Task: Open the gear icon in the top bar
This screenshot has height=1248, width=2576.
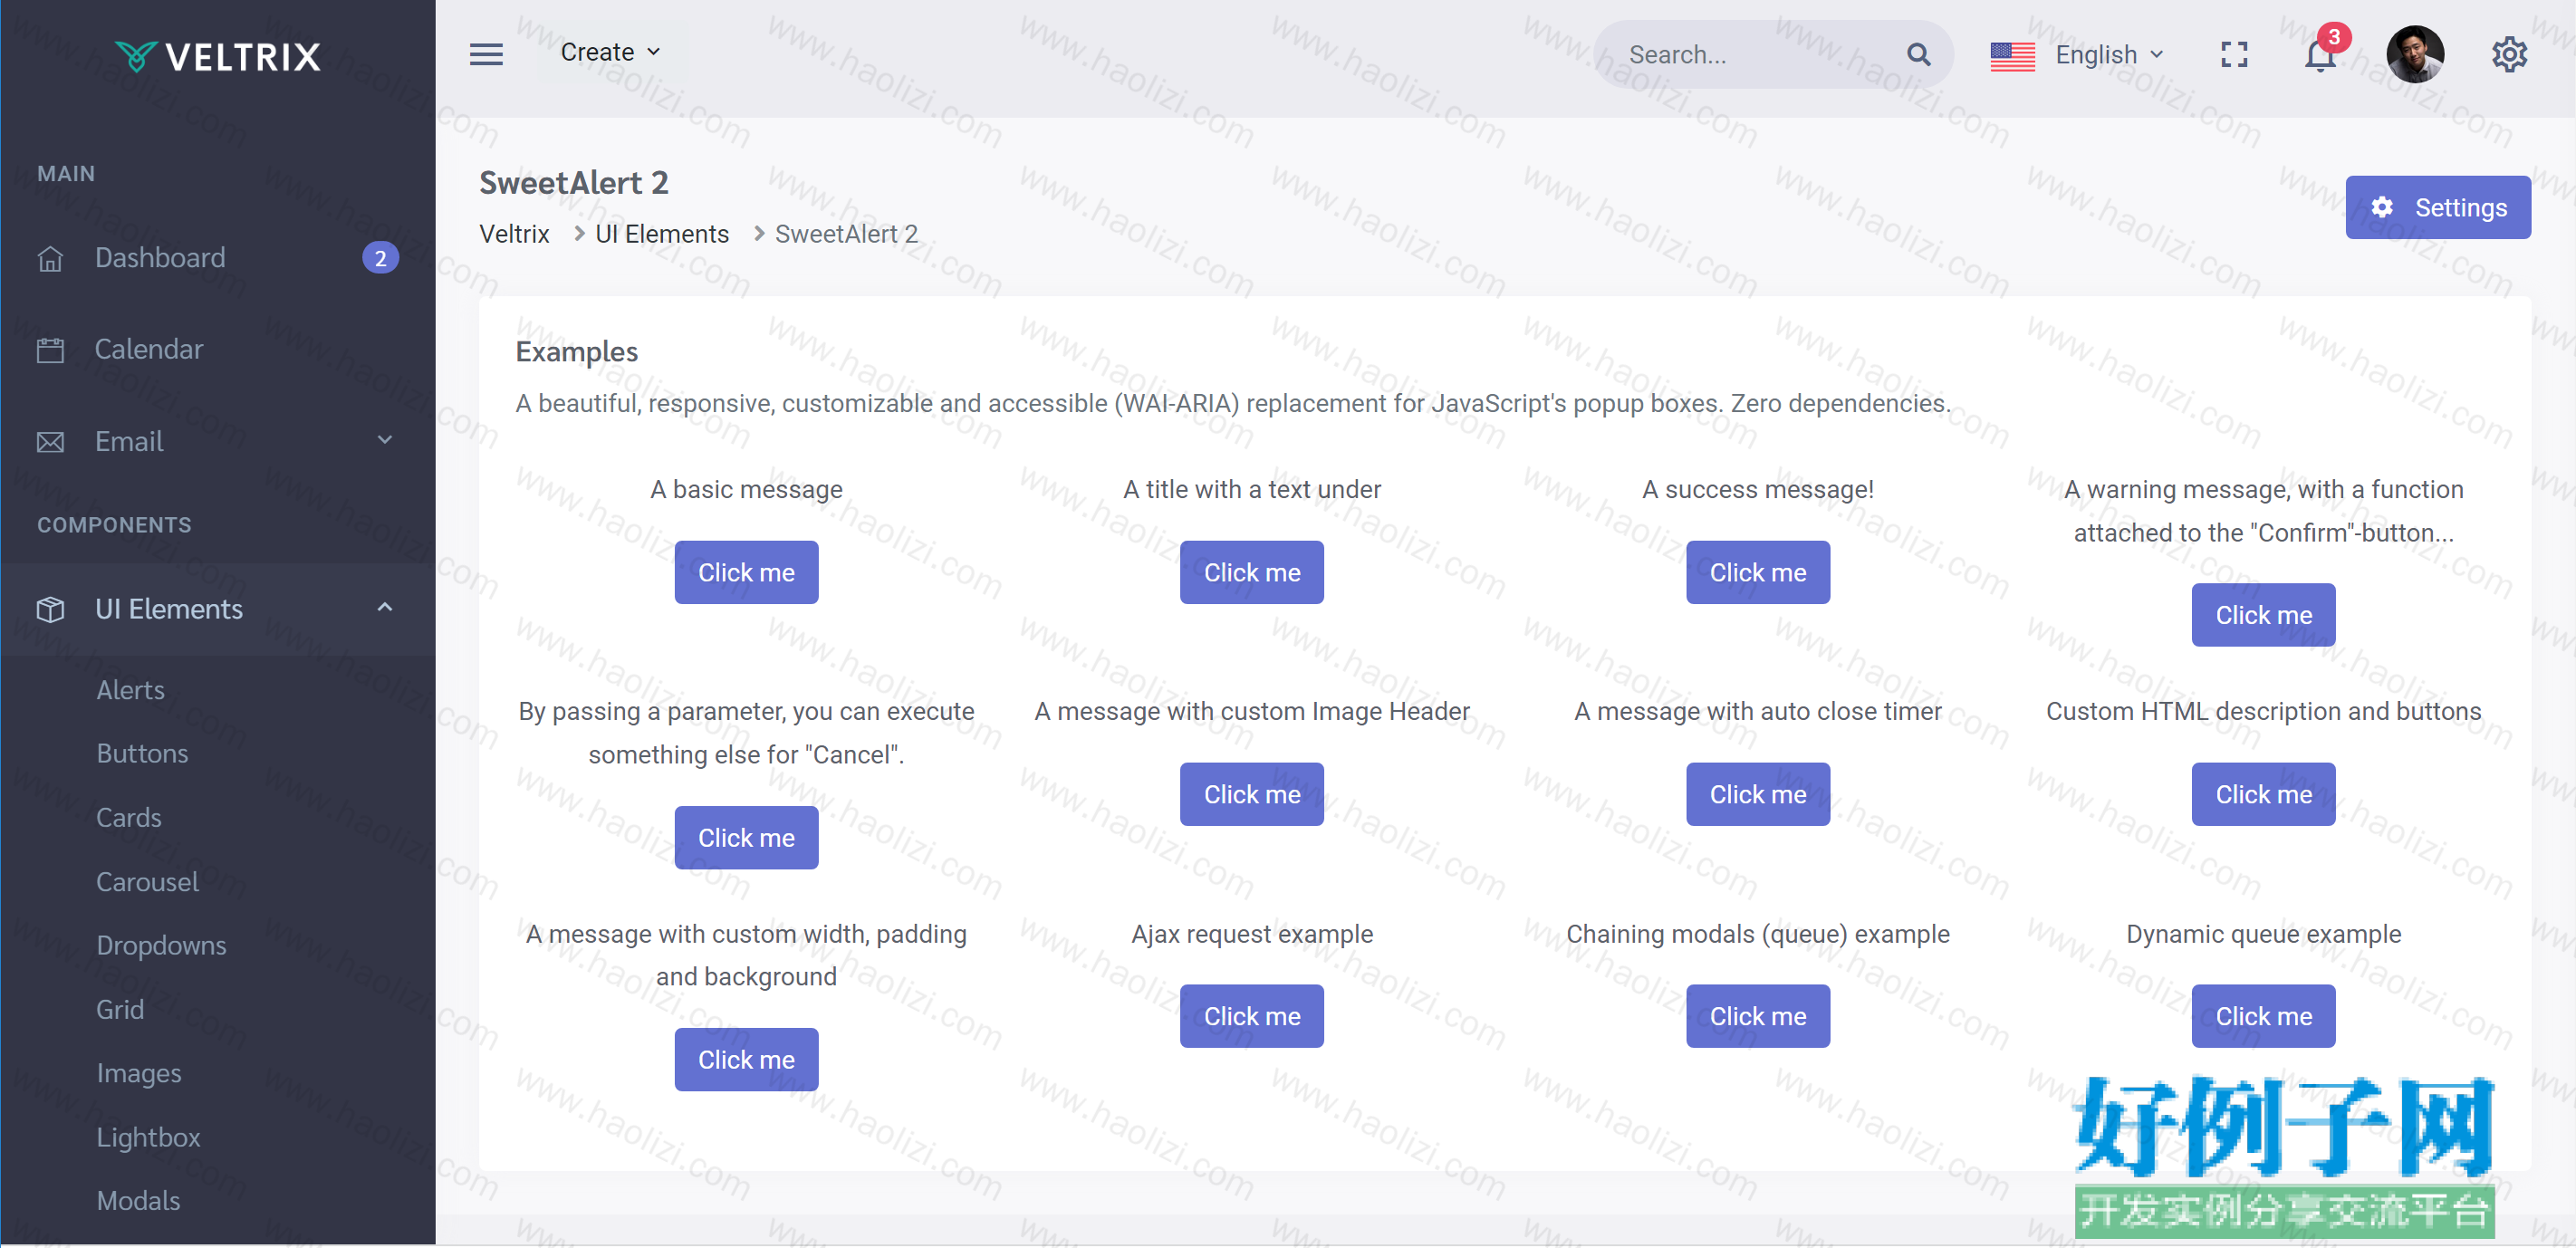Action: (x=2509, y=54)
